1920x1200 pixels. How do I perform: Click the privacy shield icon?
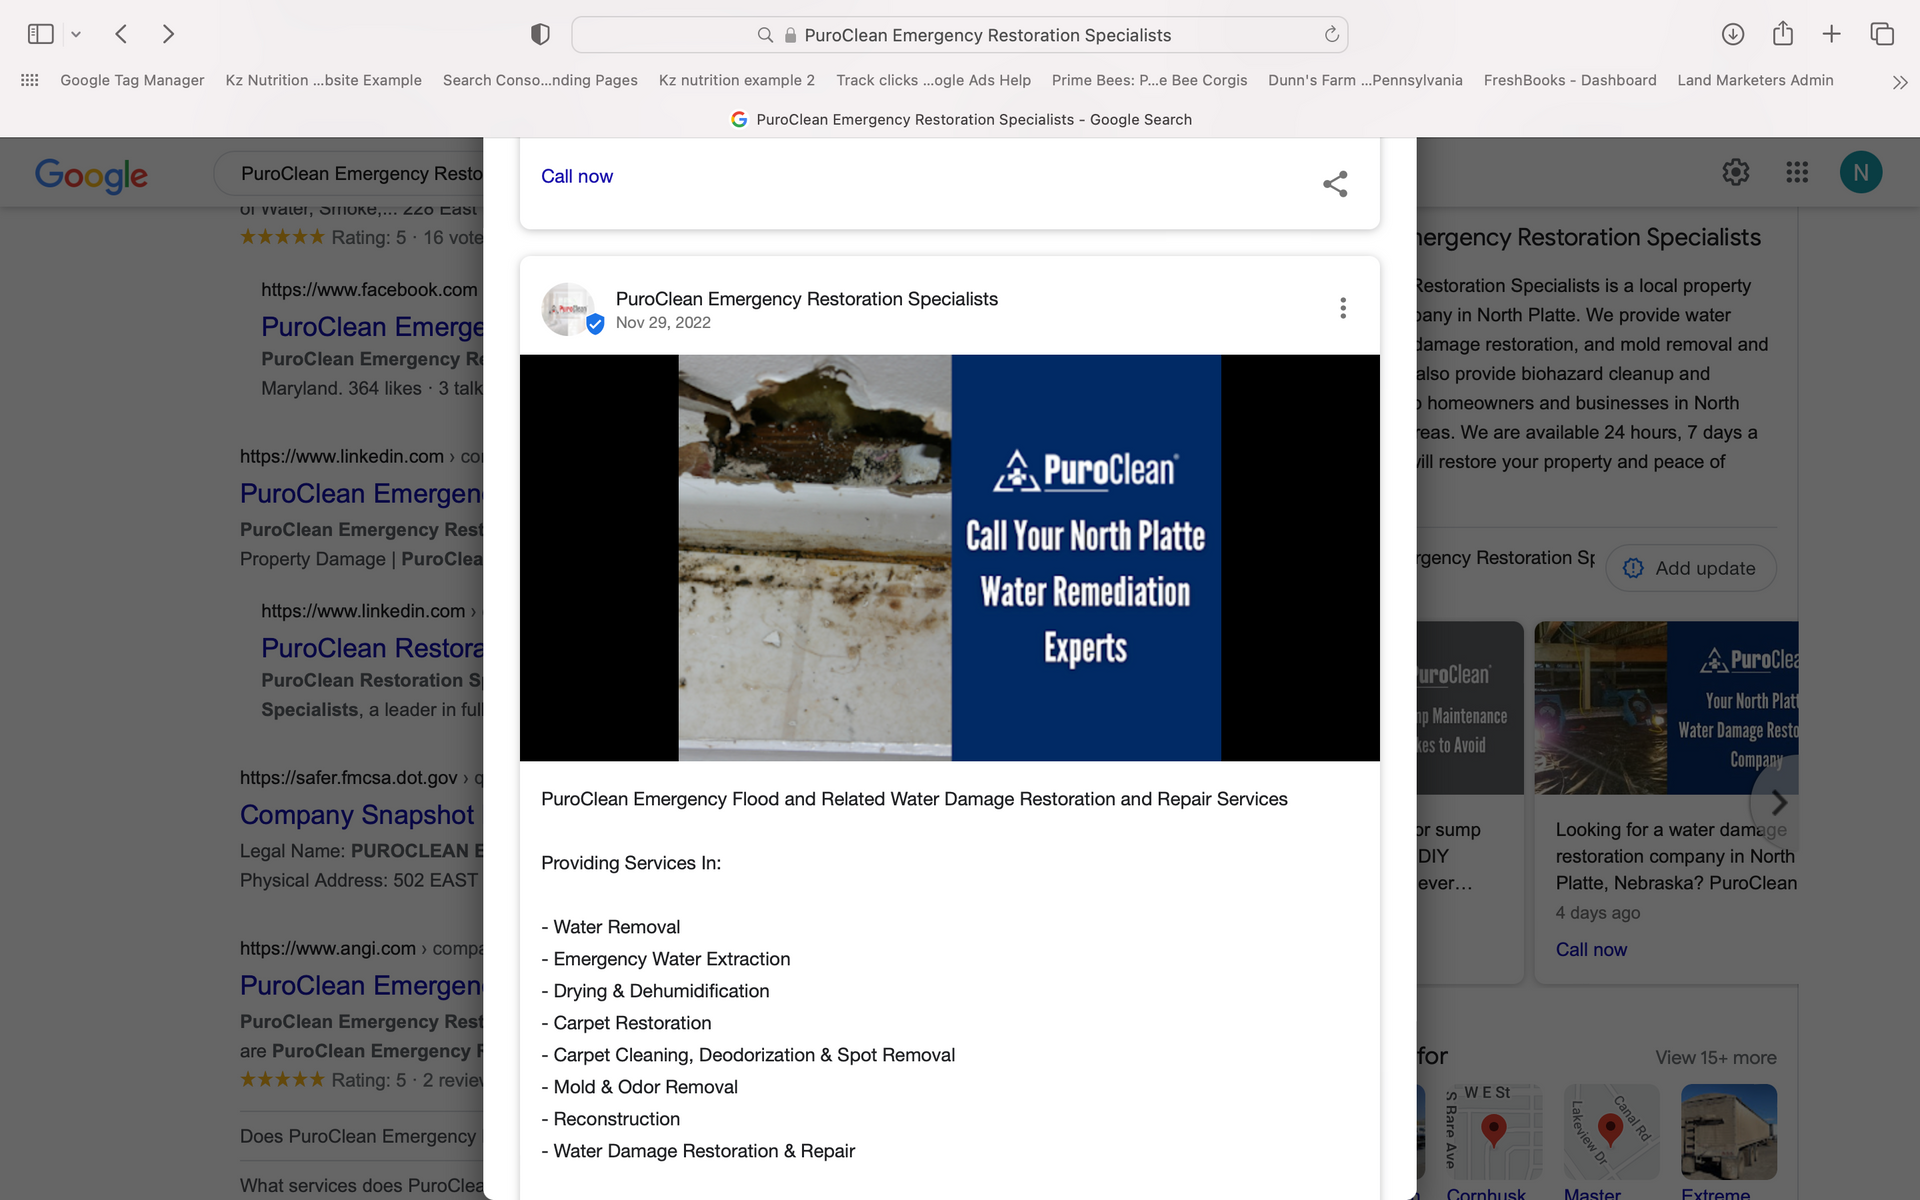[x=539, y=33]
